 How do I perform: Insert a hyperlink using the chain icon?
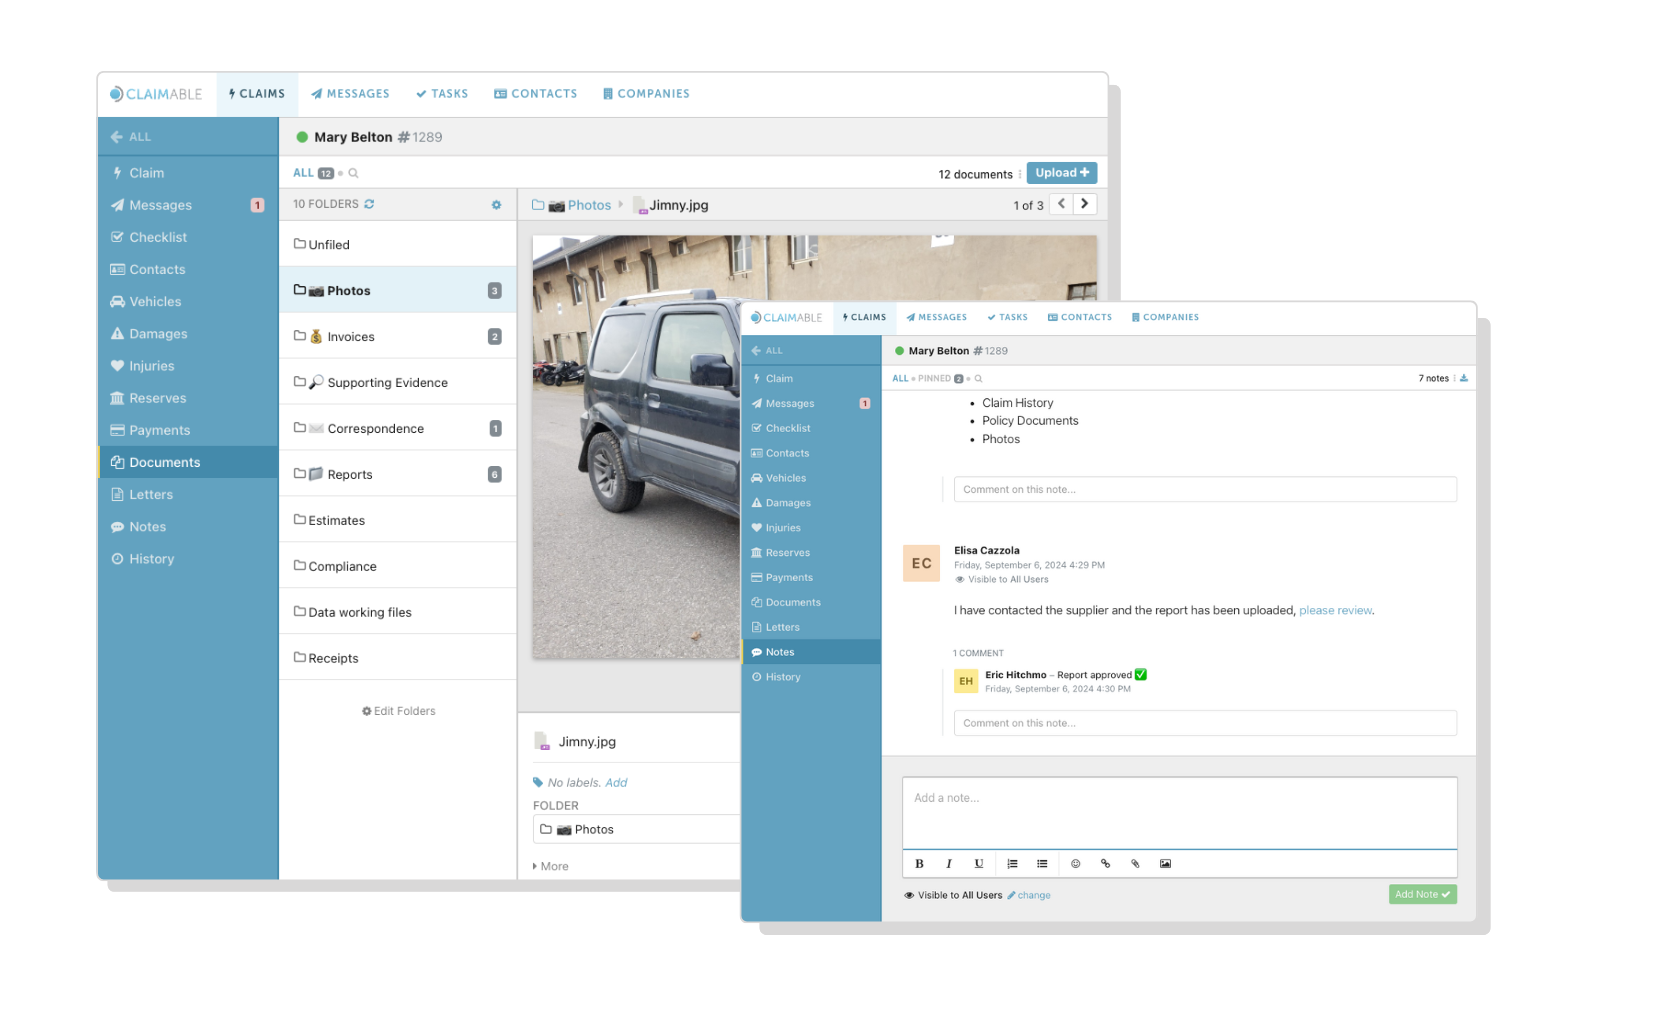(x=1105, y=864)
